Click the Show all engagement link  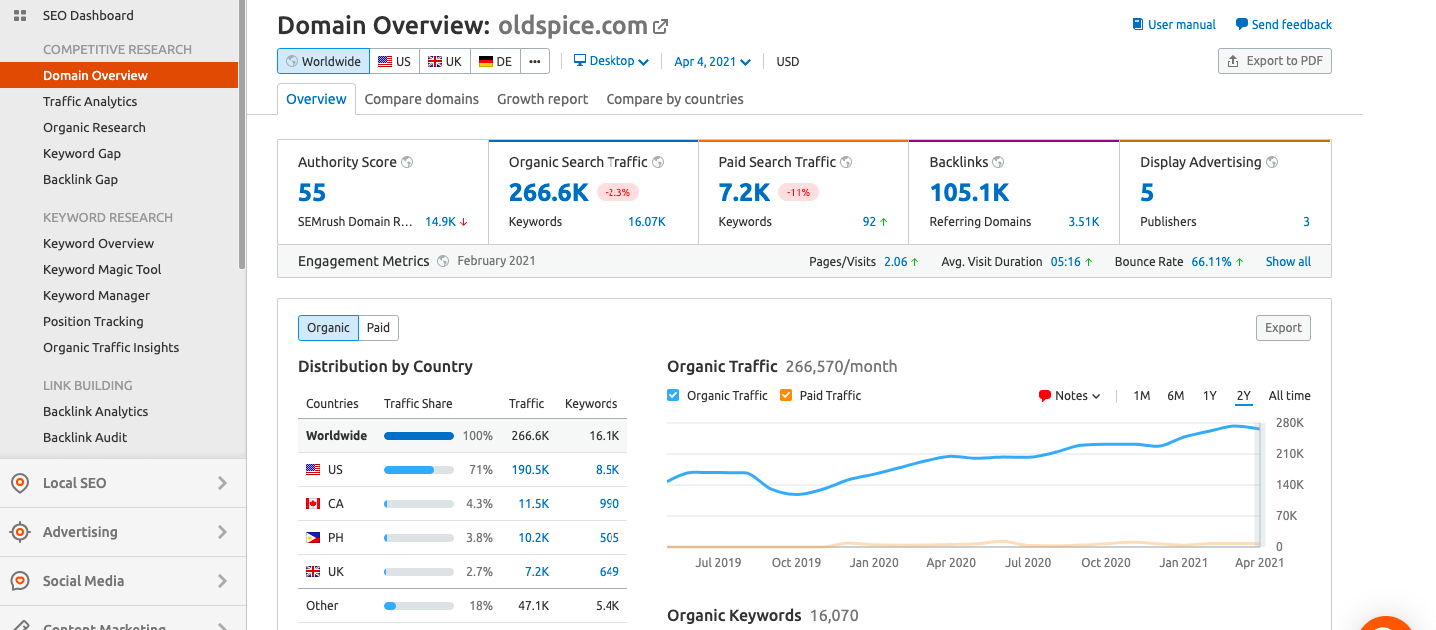[1288, 261]
